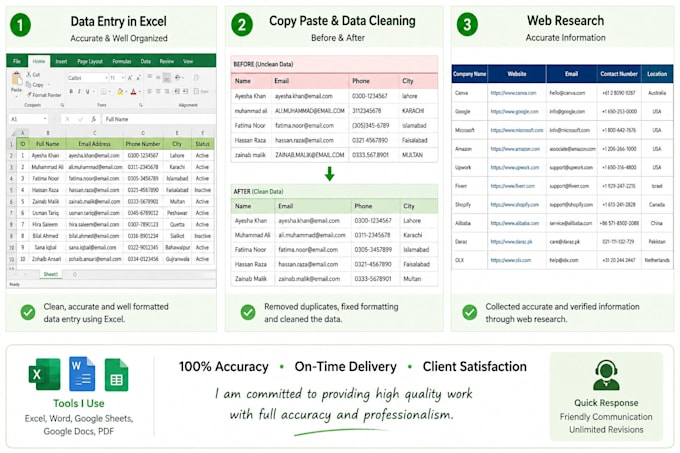The width and height of the screenshot is (680, 453).
Task: Click the Copy icon in the ribbon
Action: tap(28, 85)
